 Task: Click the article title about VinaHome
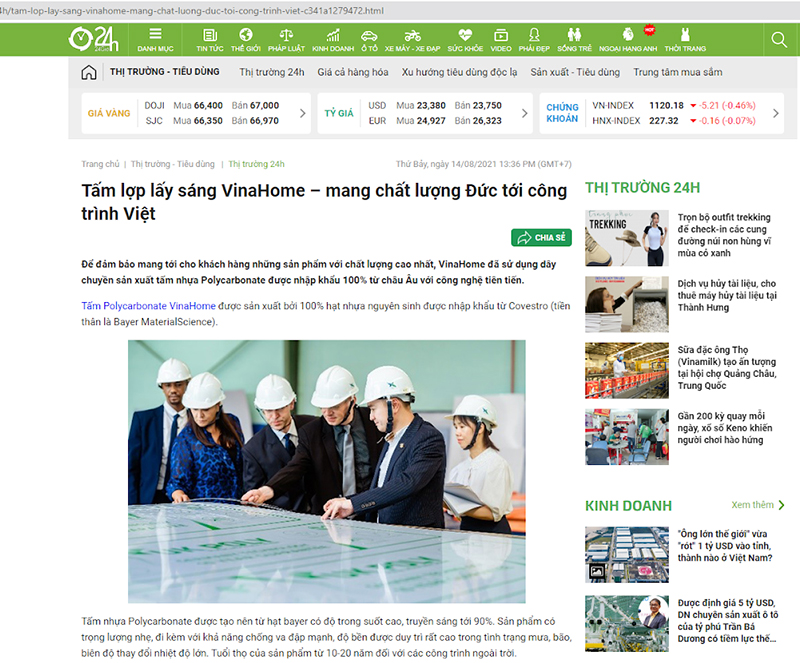pyautogui.click(x=324, y=202)
